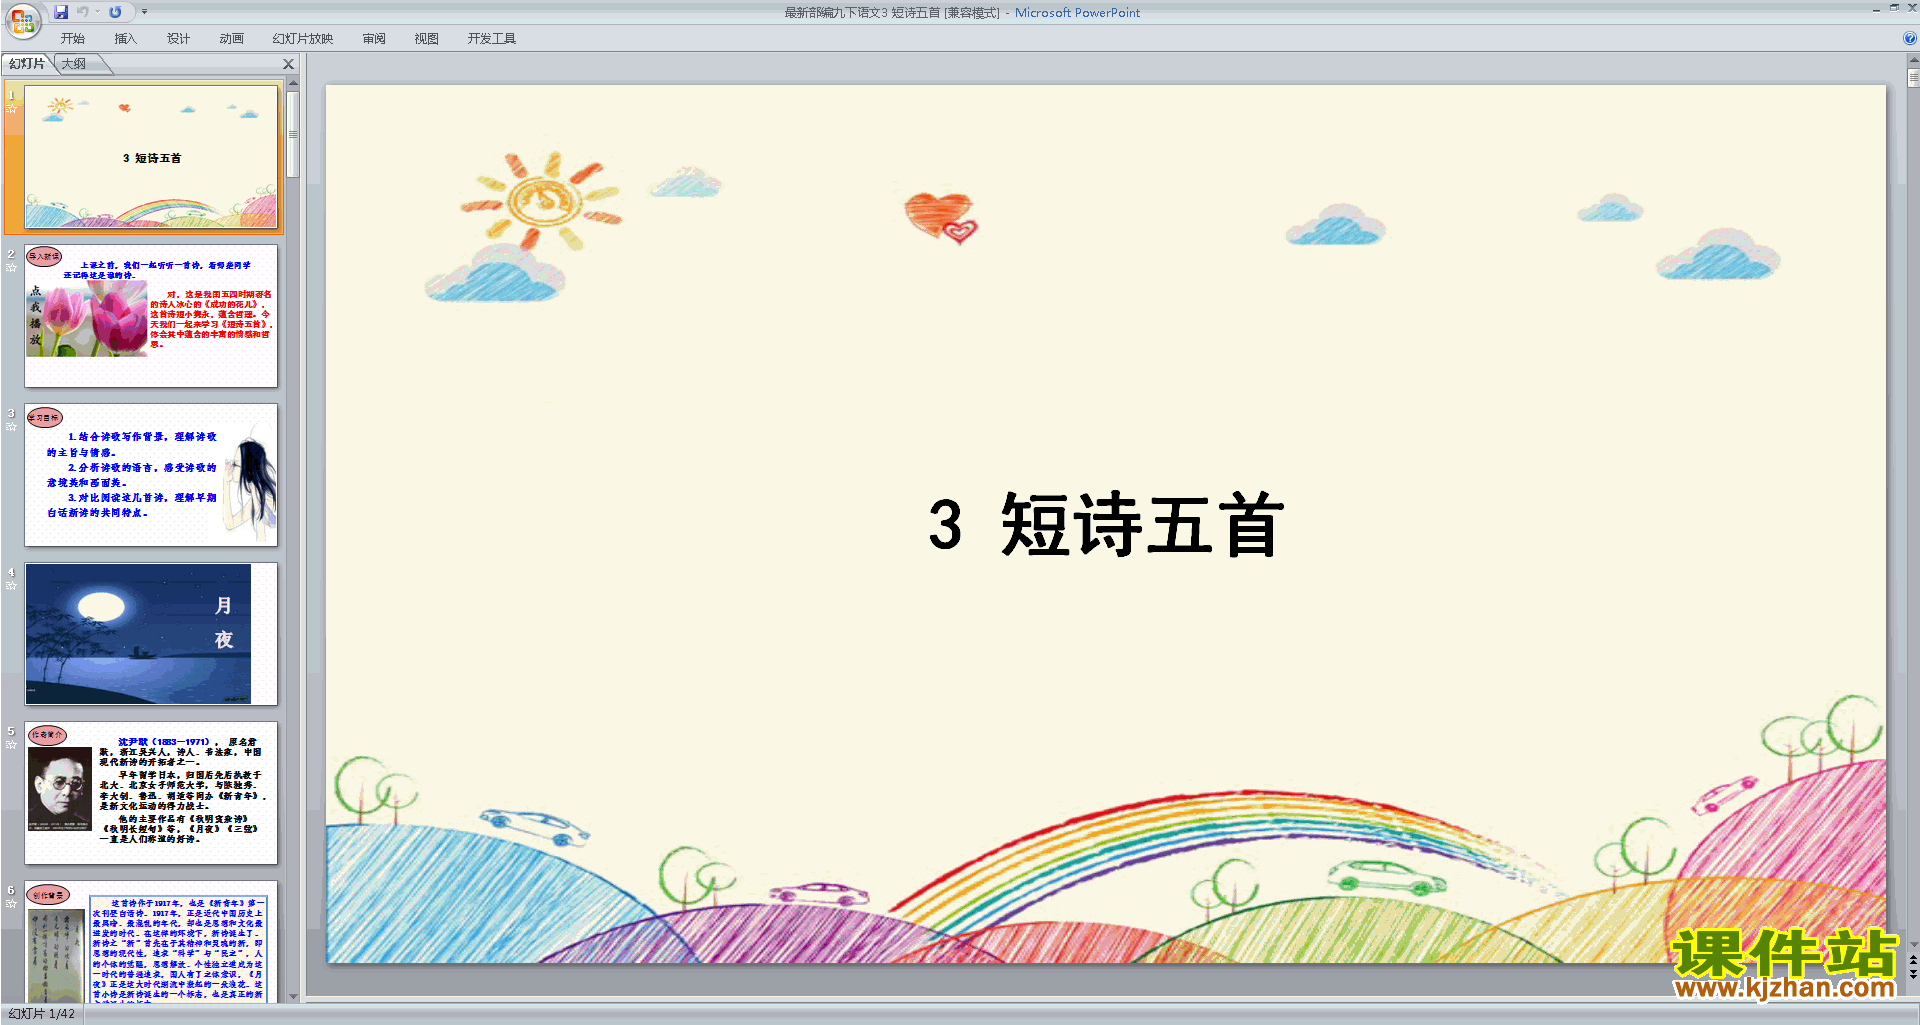Open the 动画 ribbon tab

pyautogui.click(x=231, y=39)
